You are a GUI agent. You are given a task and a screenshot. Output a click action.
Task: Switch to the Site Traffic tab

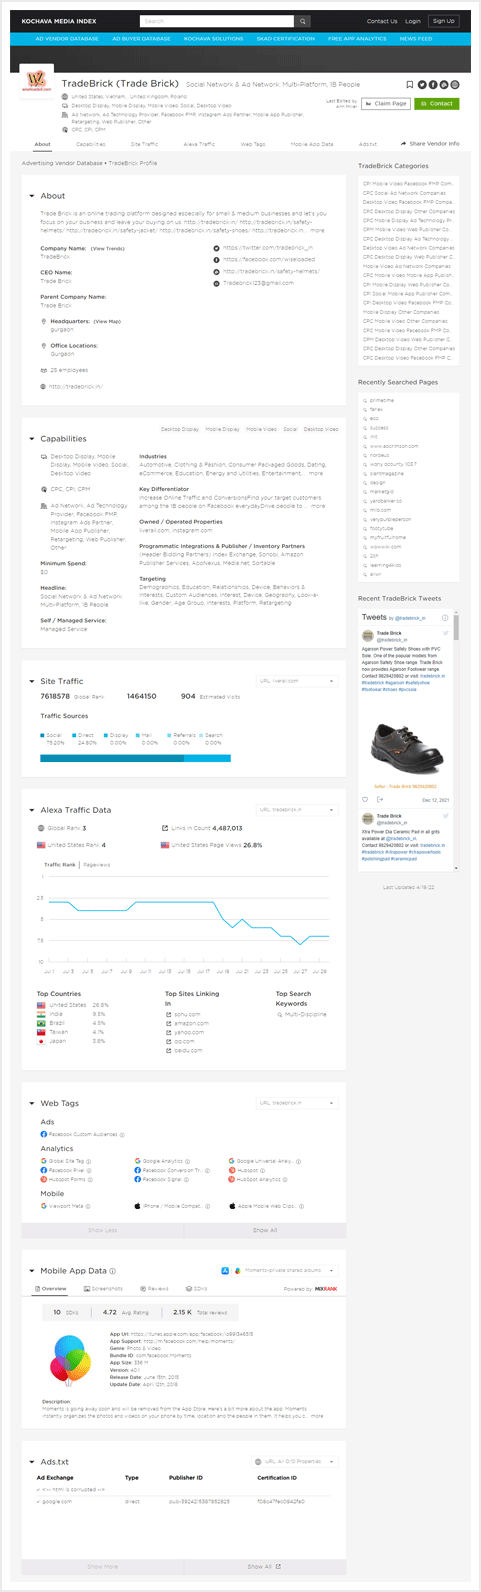[x=144, y=144]
